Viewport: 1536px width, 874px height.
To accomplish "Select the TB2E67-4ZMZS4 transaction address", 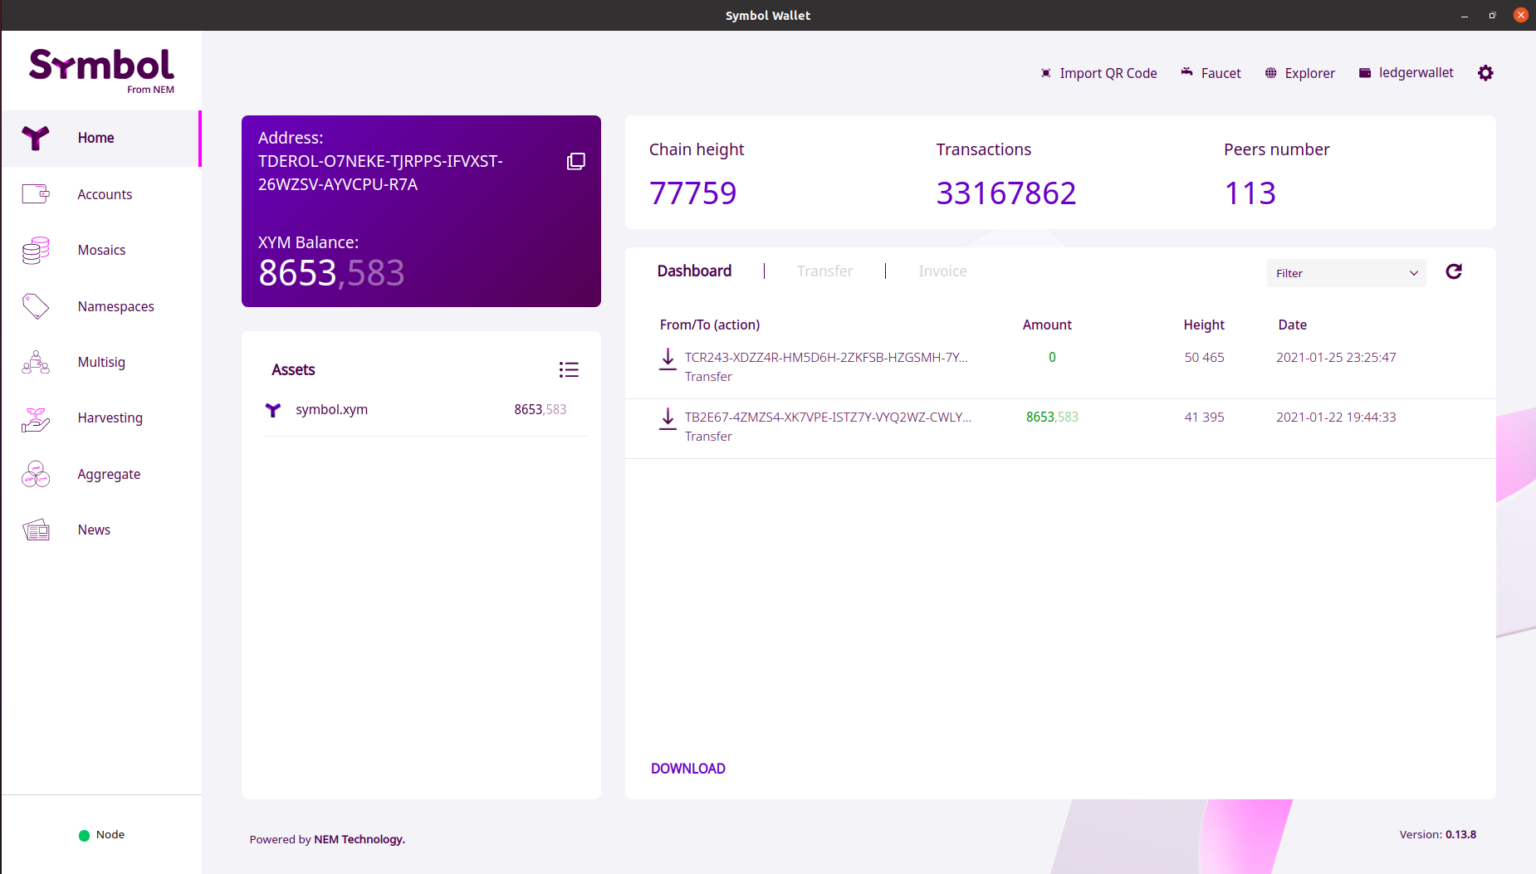I will 828,417.
